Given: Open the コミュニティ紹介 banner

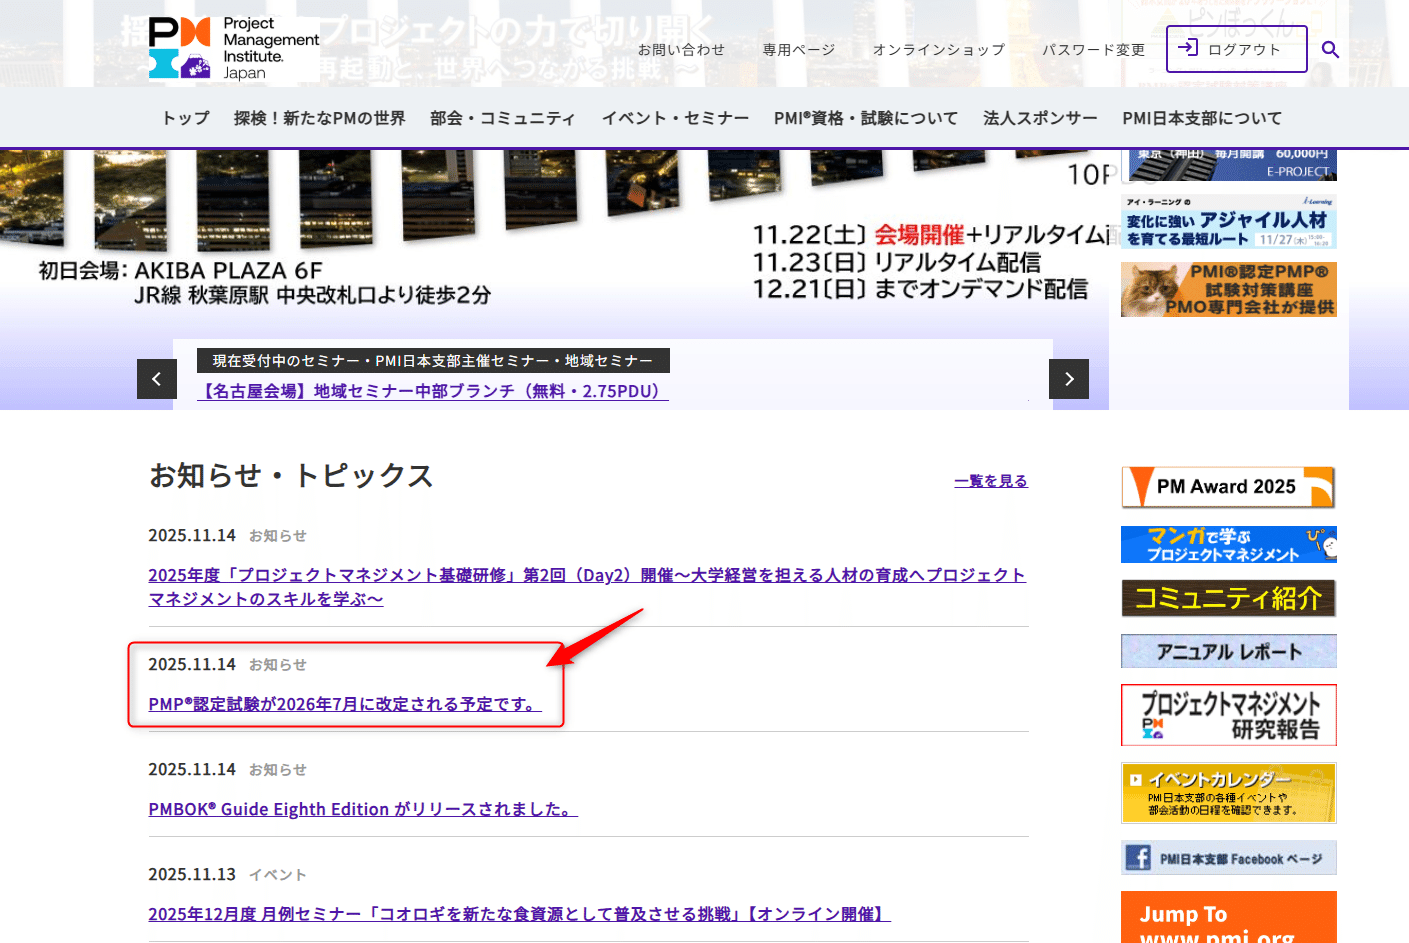Looking at the screenshot, I should point(1228,598).
